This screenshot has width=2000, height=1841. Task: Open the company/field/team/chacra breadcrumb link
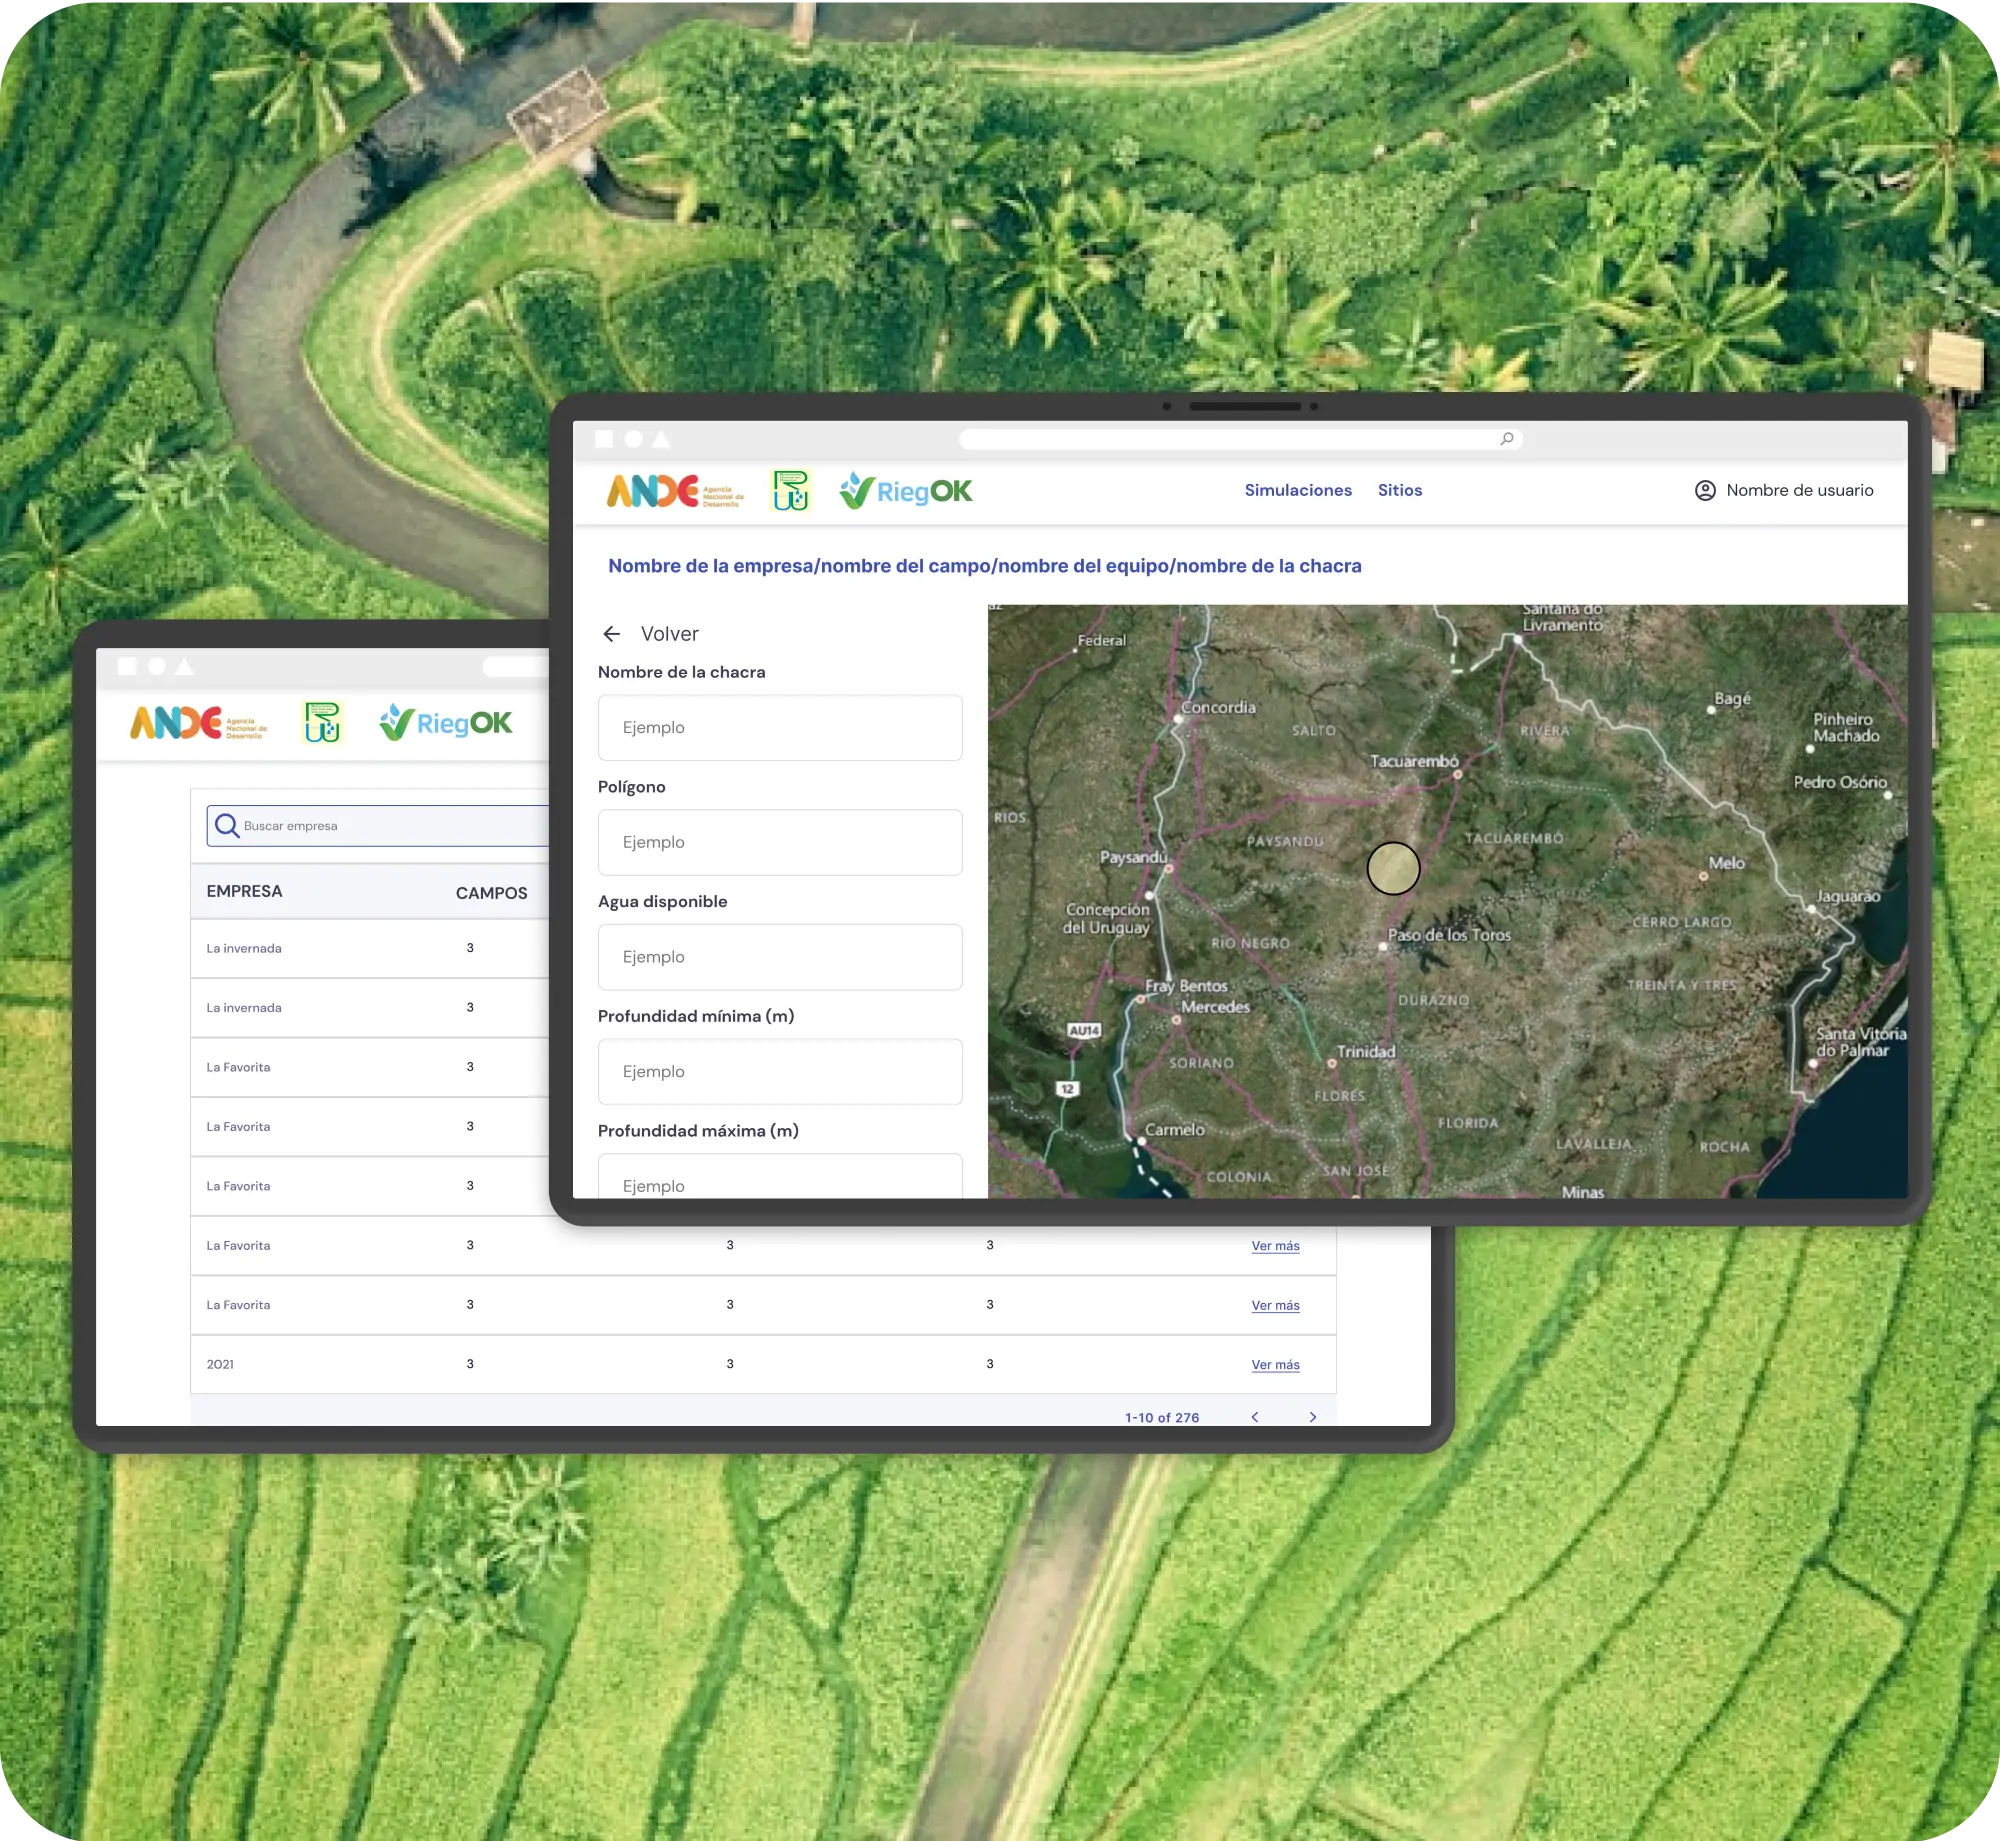click(x=985, y=565)
